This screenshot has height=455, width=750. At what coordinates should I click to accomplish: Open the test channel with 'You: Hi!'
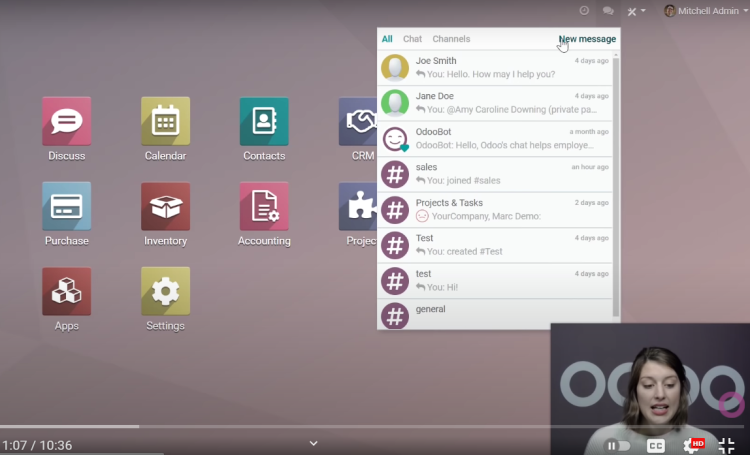click(x=495, y=280)
